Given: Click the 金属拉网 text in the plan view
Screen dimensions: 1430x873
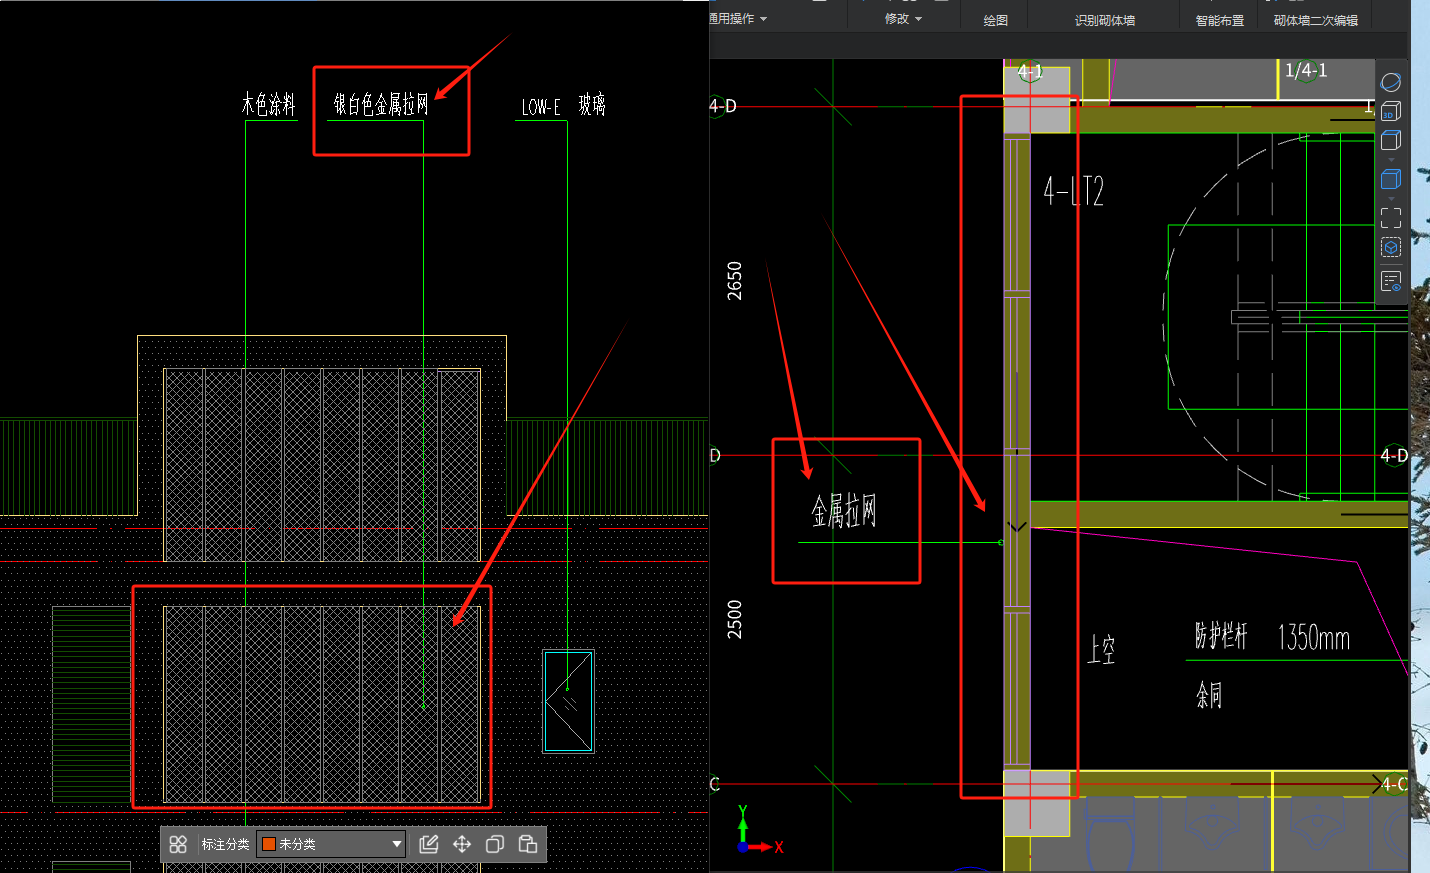Looking at the screenshot, I should (x=844, y=511).
